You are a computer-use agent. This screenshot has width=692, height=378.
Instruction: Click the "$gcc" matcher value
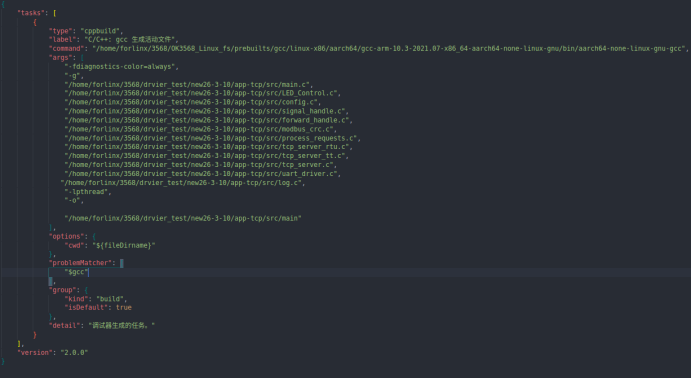76,272
